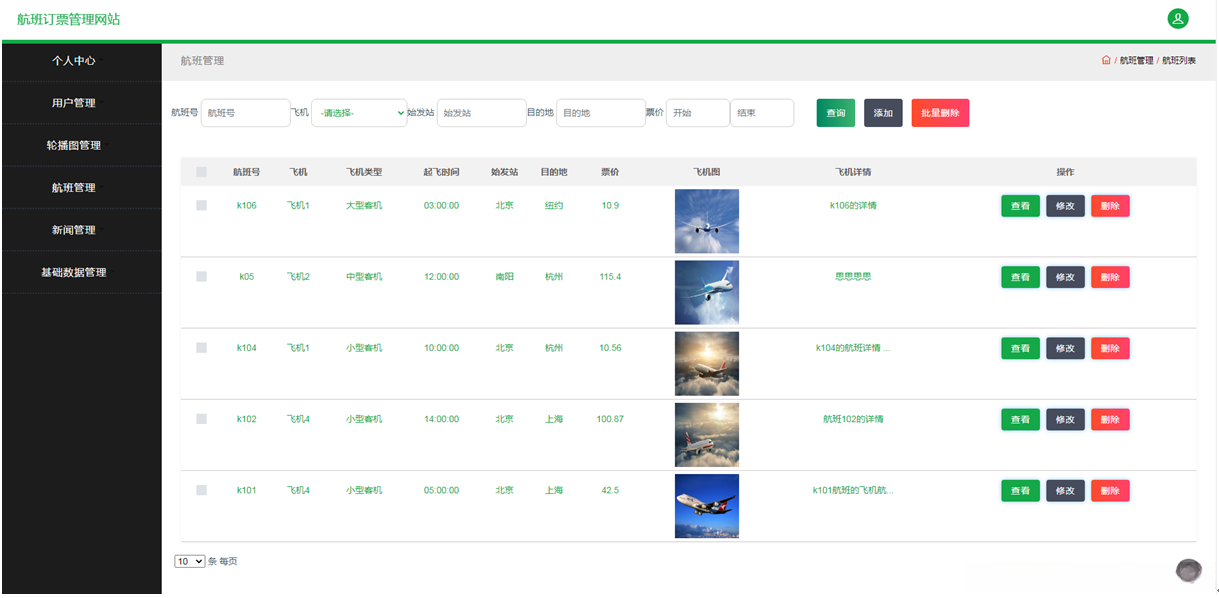The width and height of the screenshot is (1219, 598).
Task: Click the 纽约 destination cell
Action: click(x=554, y=205)
